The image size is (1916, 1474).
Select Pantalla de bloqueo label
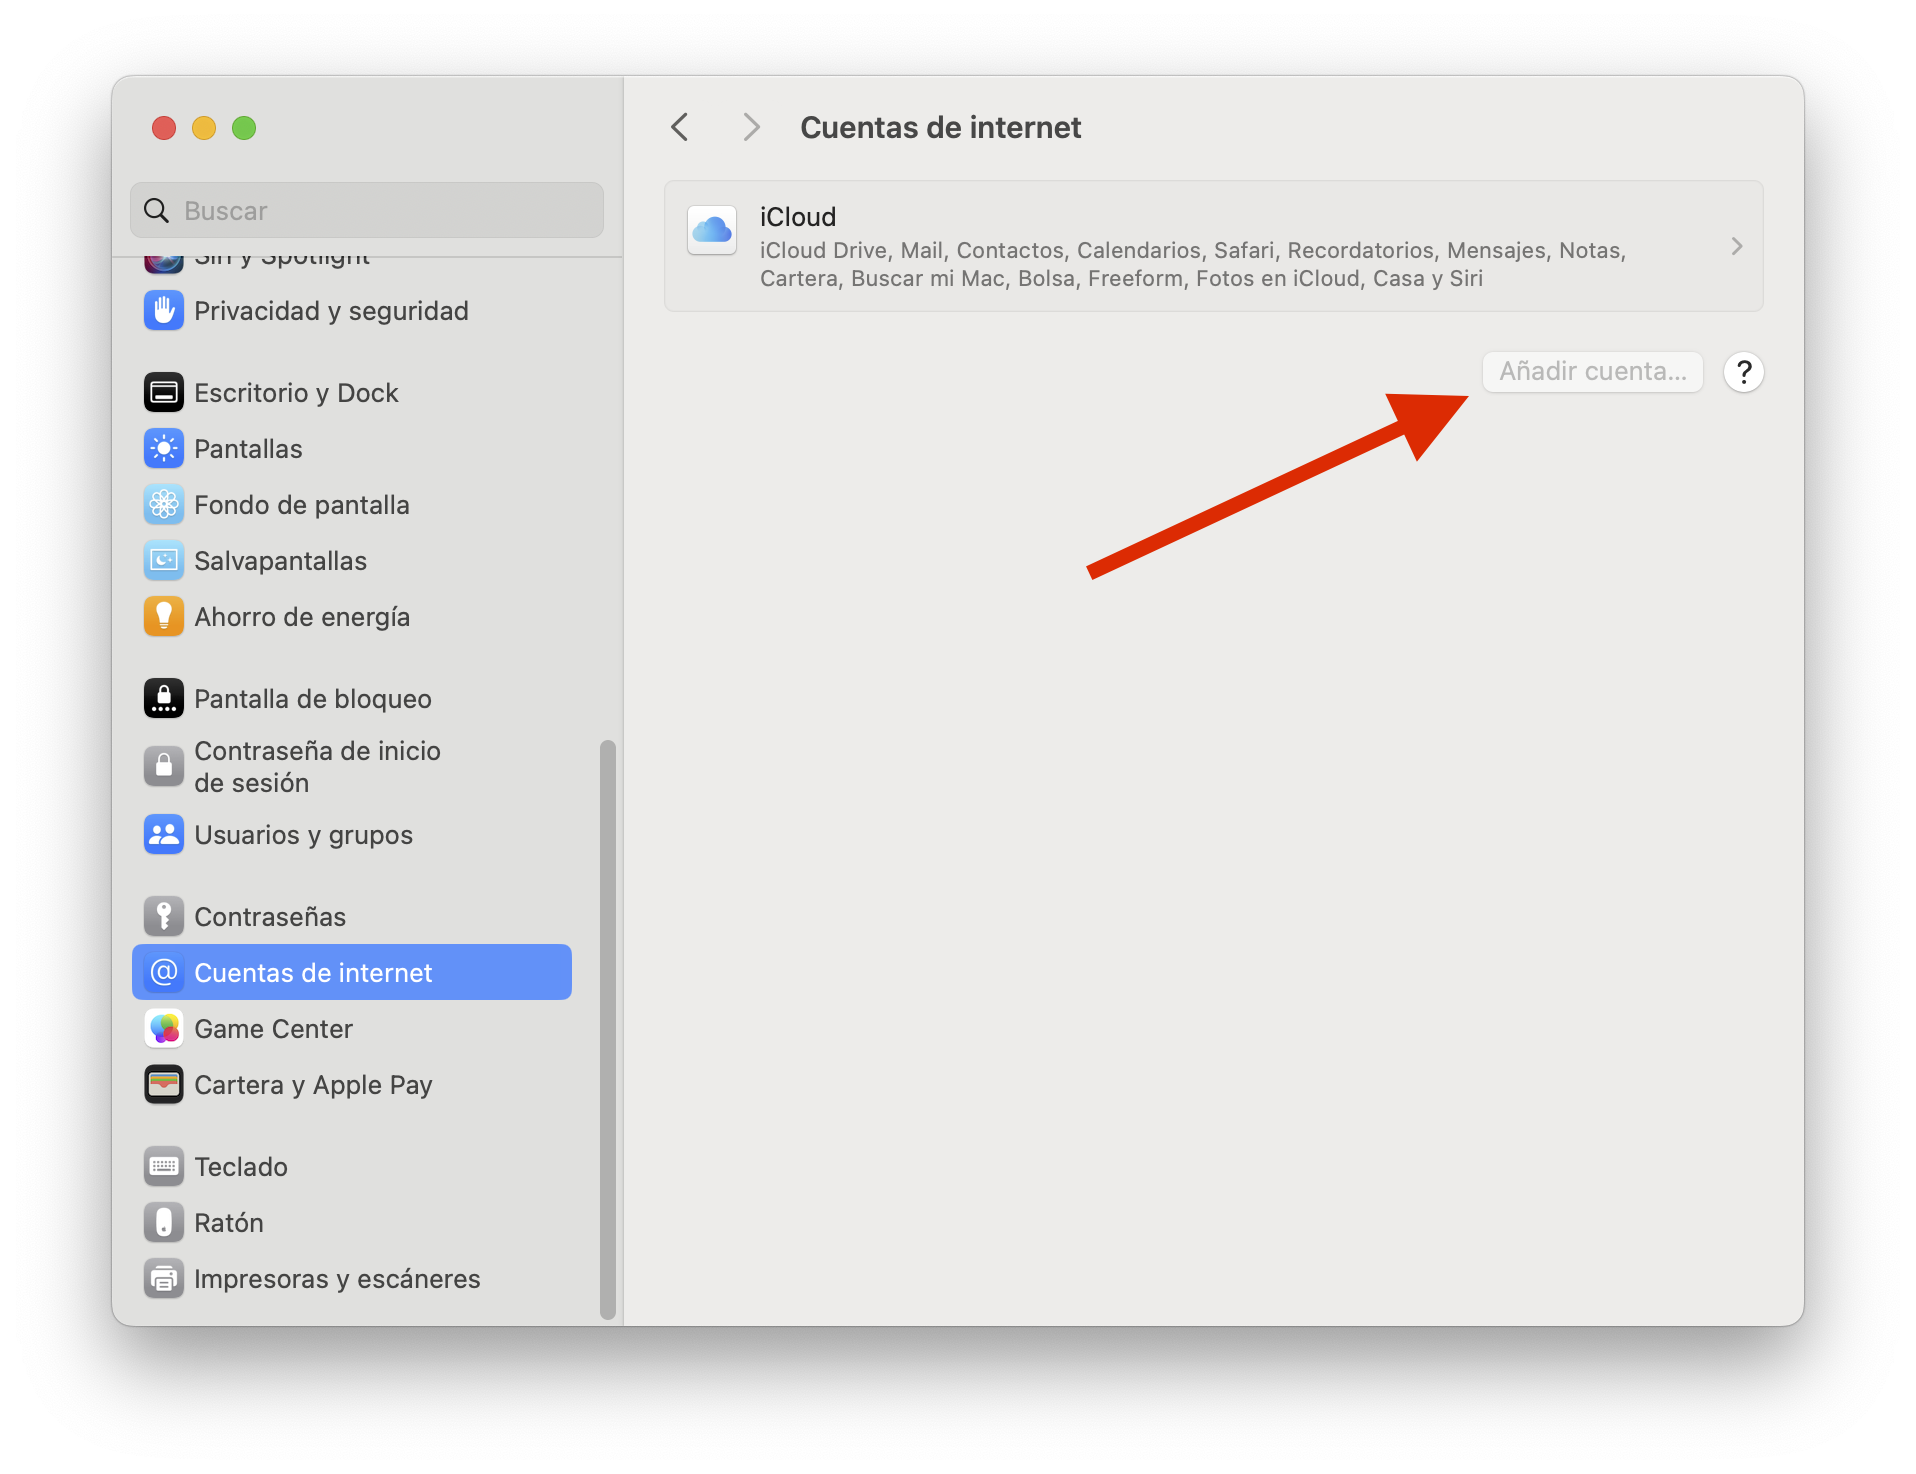point(313,699)
